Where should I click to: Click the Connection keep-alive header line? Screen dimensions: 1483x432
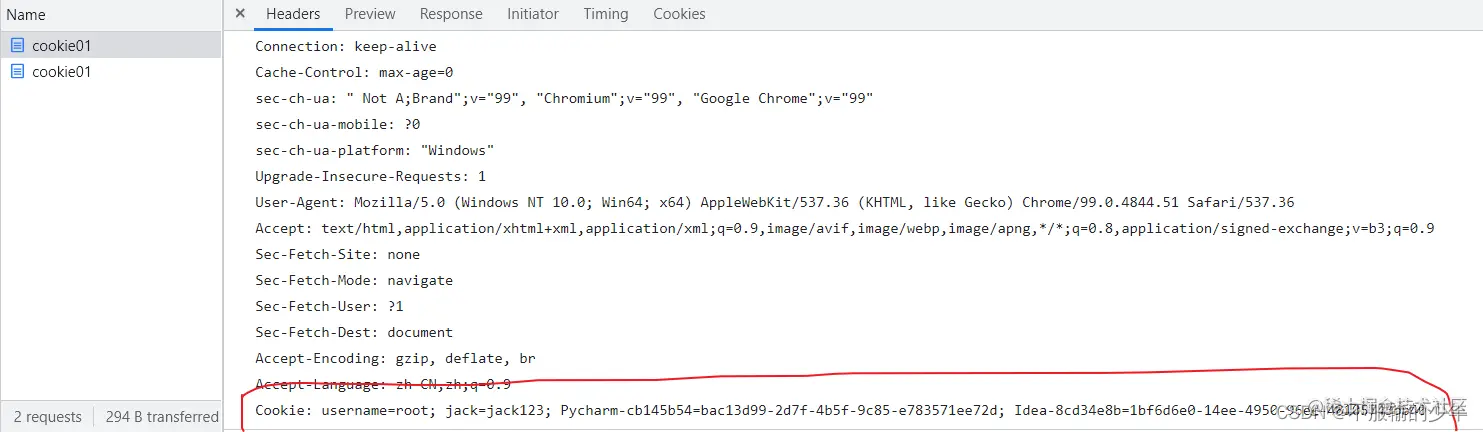(346, 46)
